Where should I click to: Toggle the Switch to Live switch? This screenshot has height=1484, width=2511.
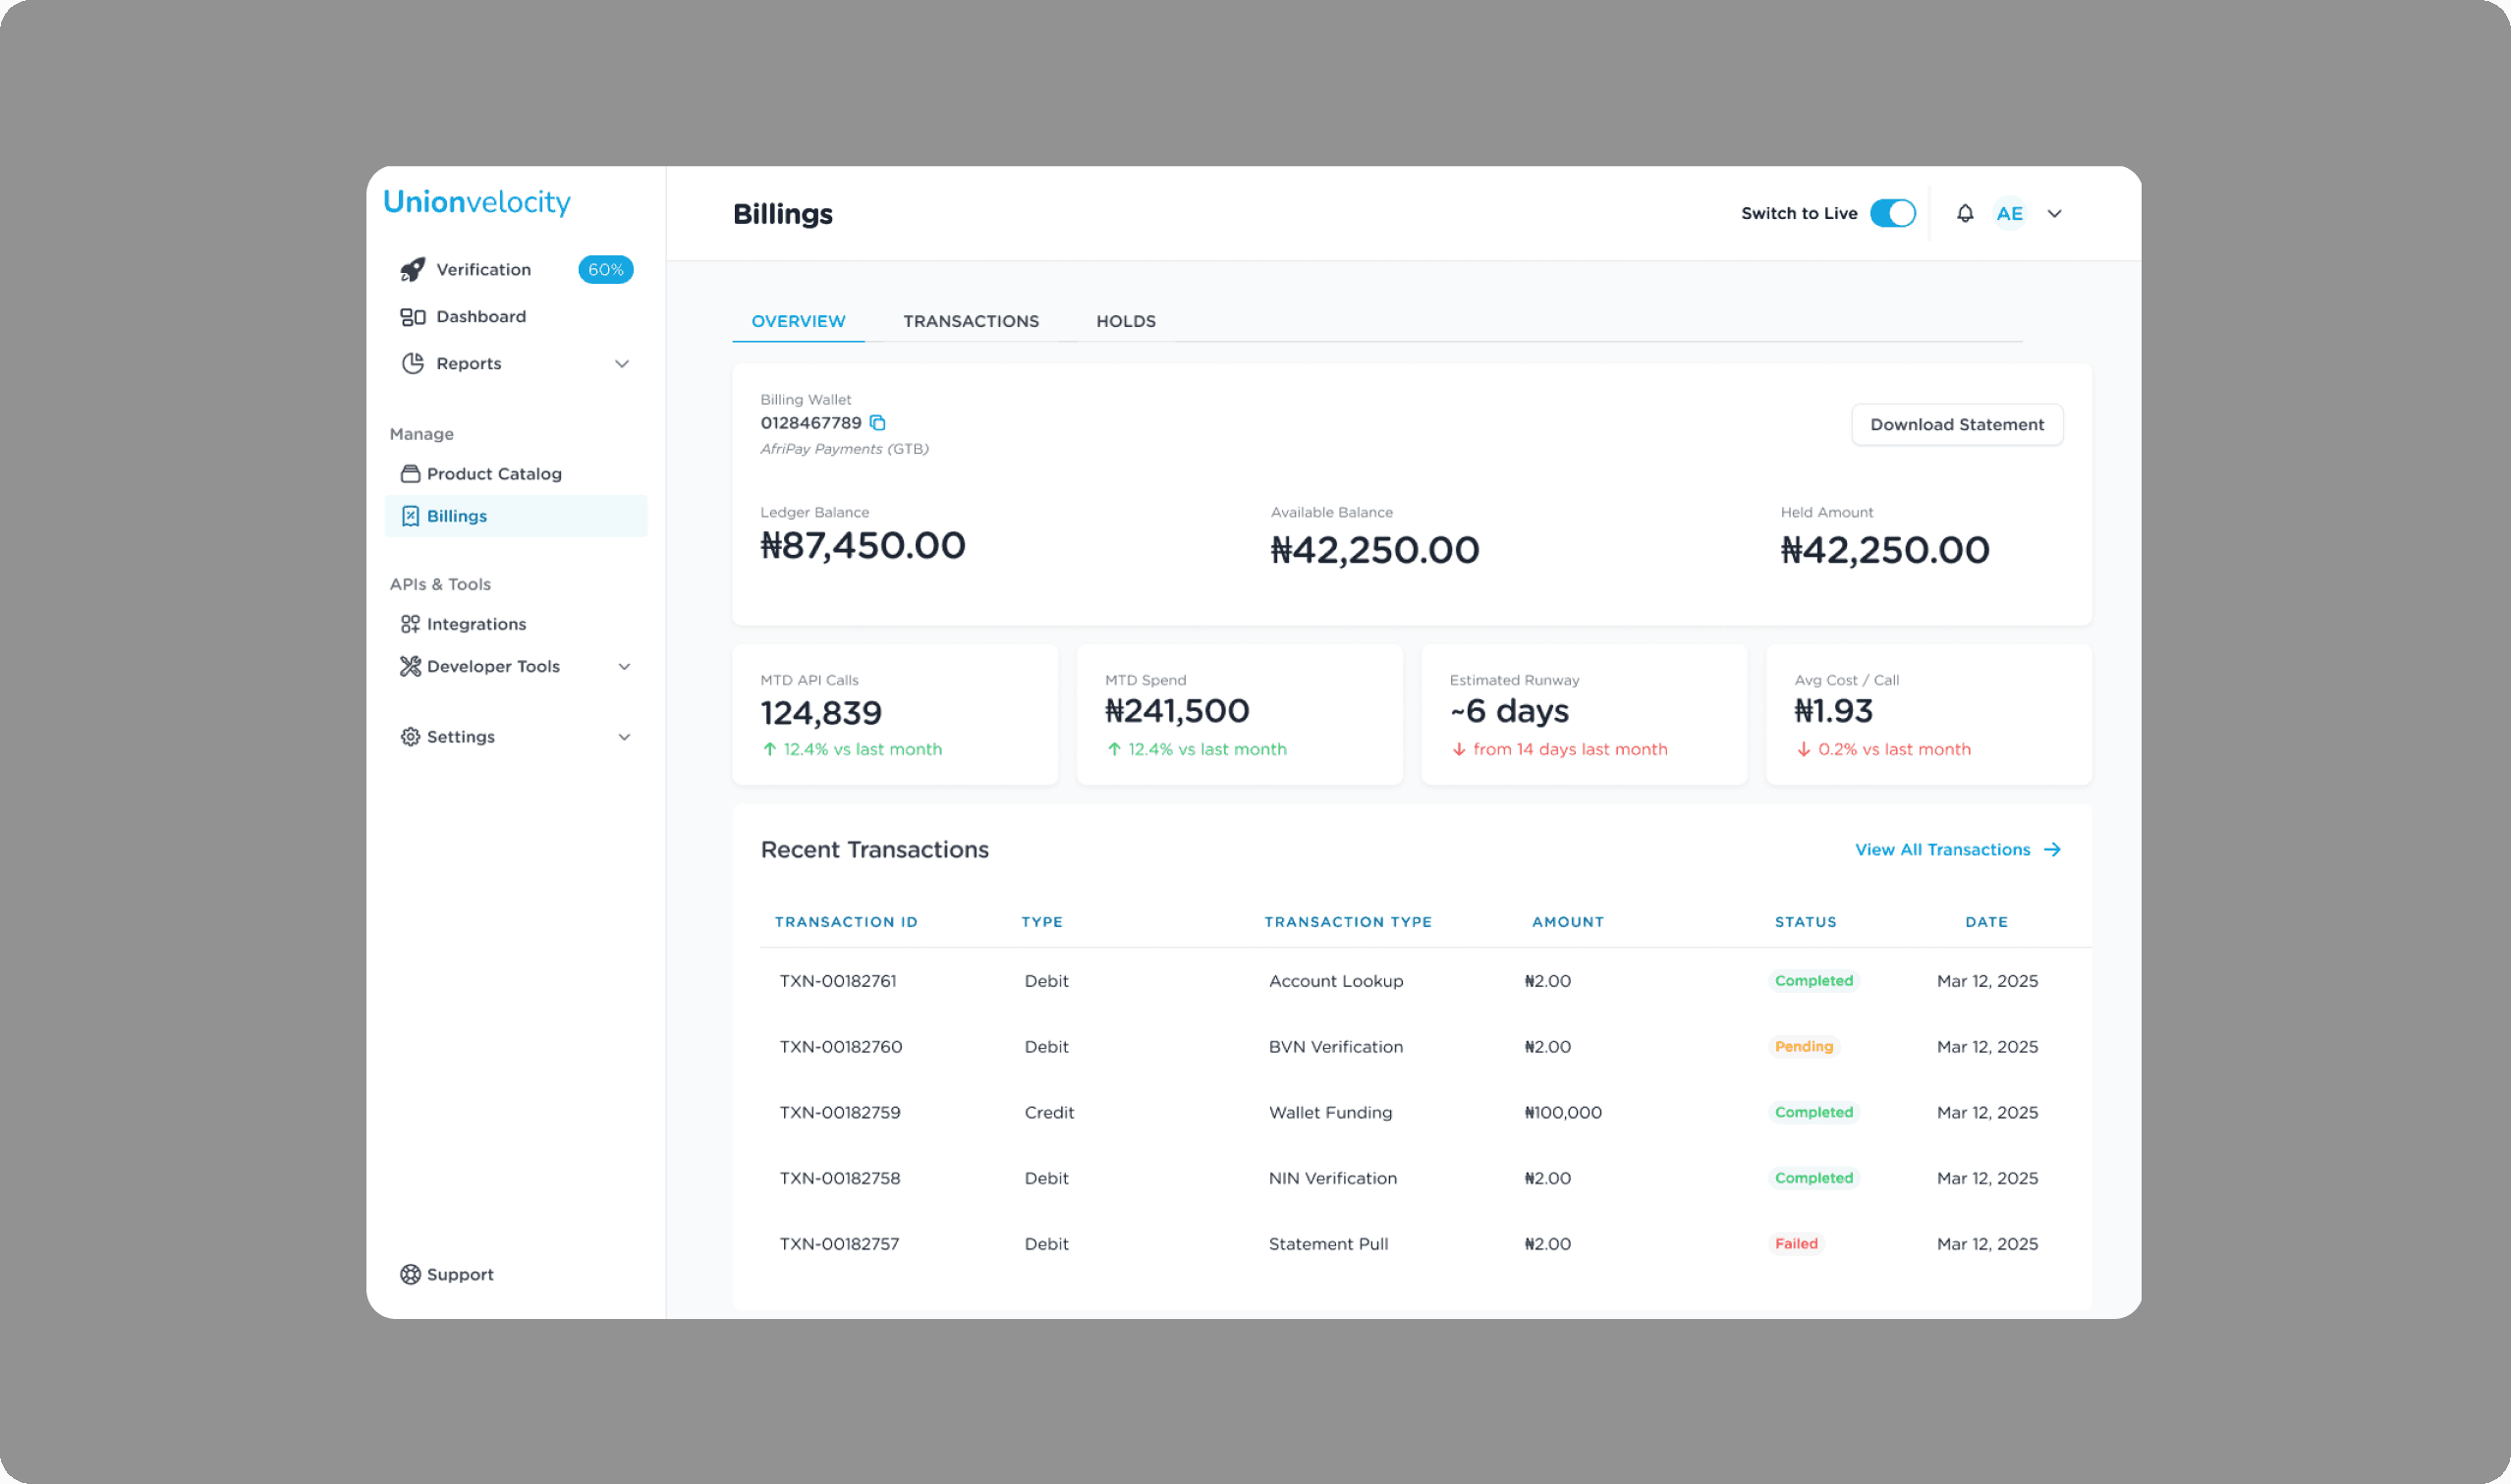(x=1893, y=214)
